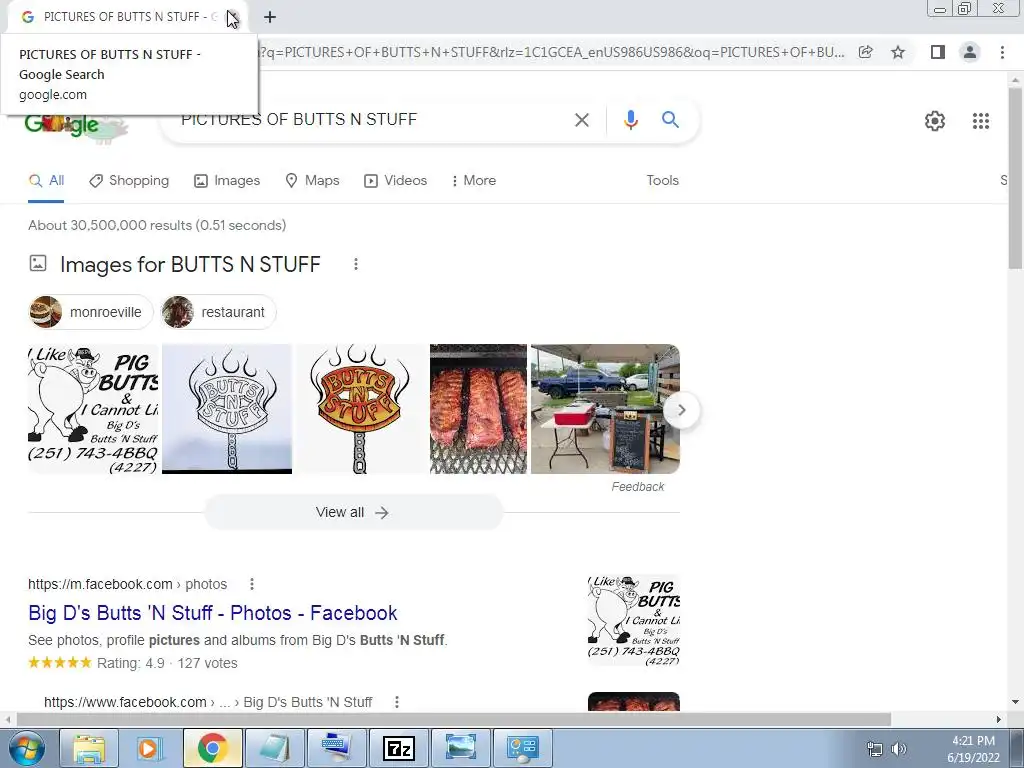Click Feedback under image results

click(x=637, y=487)
